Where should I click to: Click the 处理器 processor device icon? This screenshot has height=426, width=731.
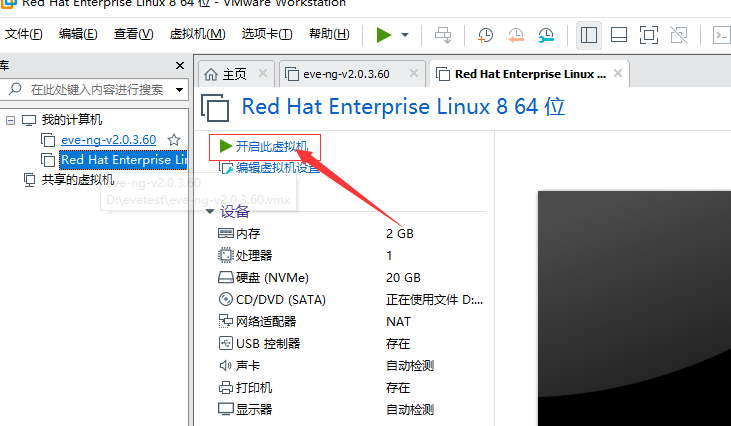pos(226,255)
